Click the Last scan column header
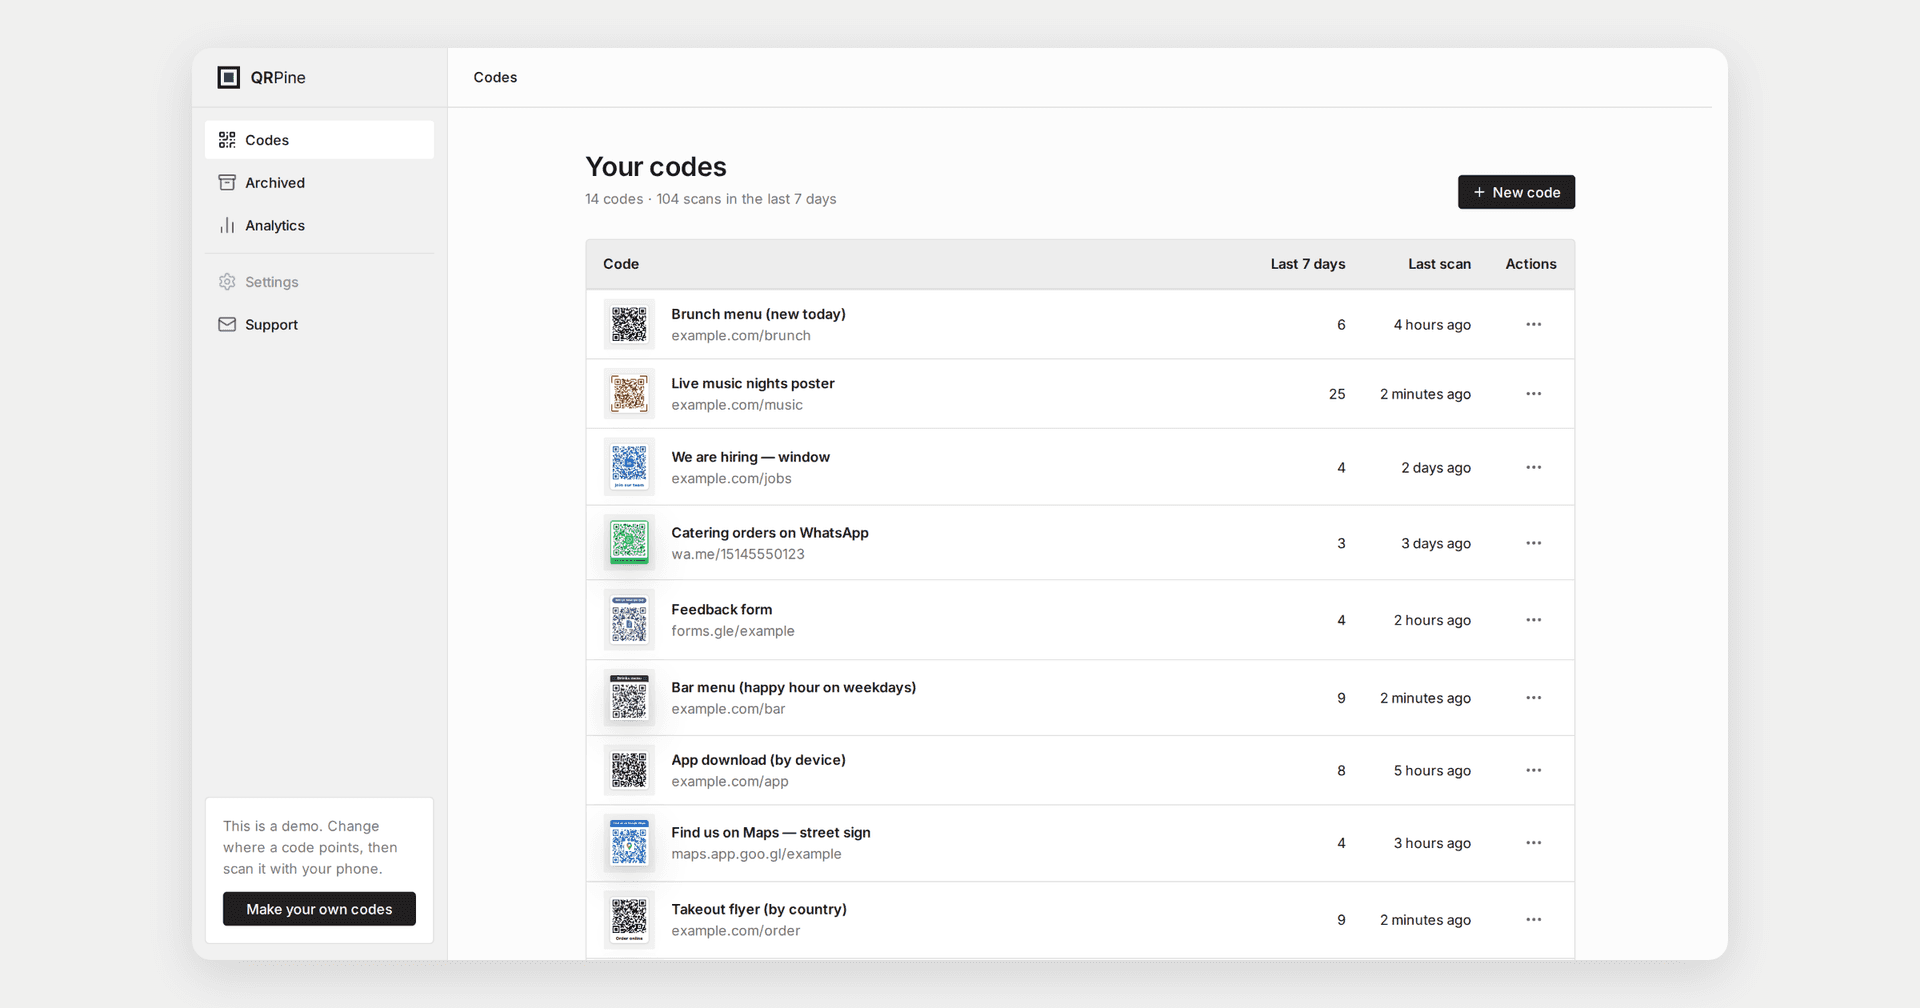 click(x=1439, y=264)
